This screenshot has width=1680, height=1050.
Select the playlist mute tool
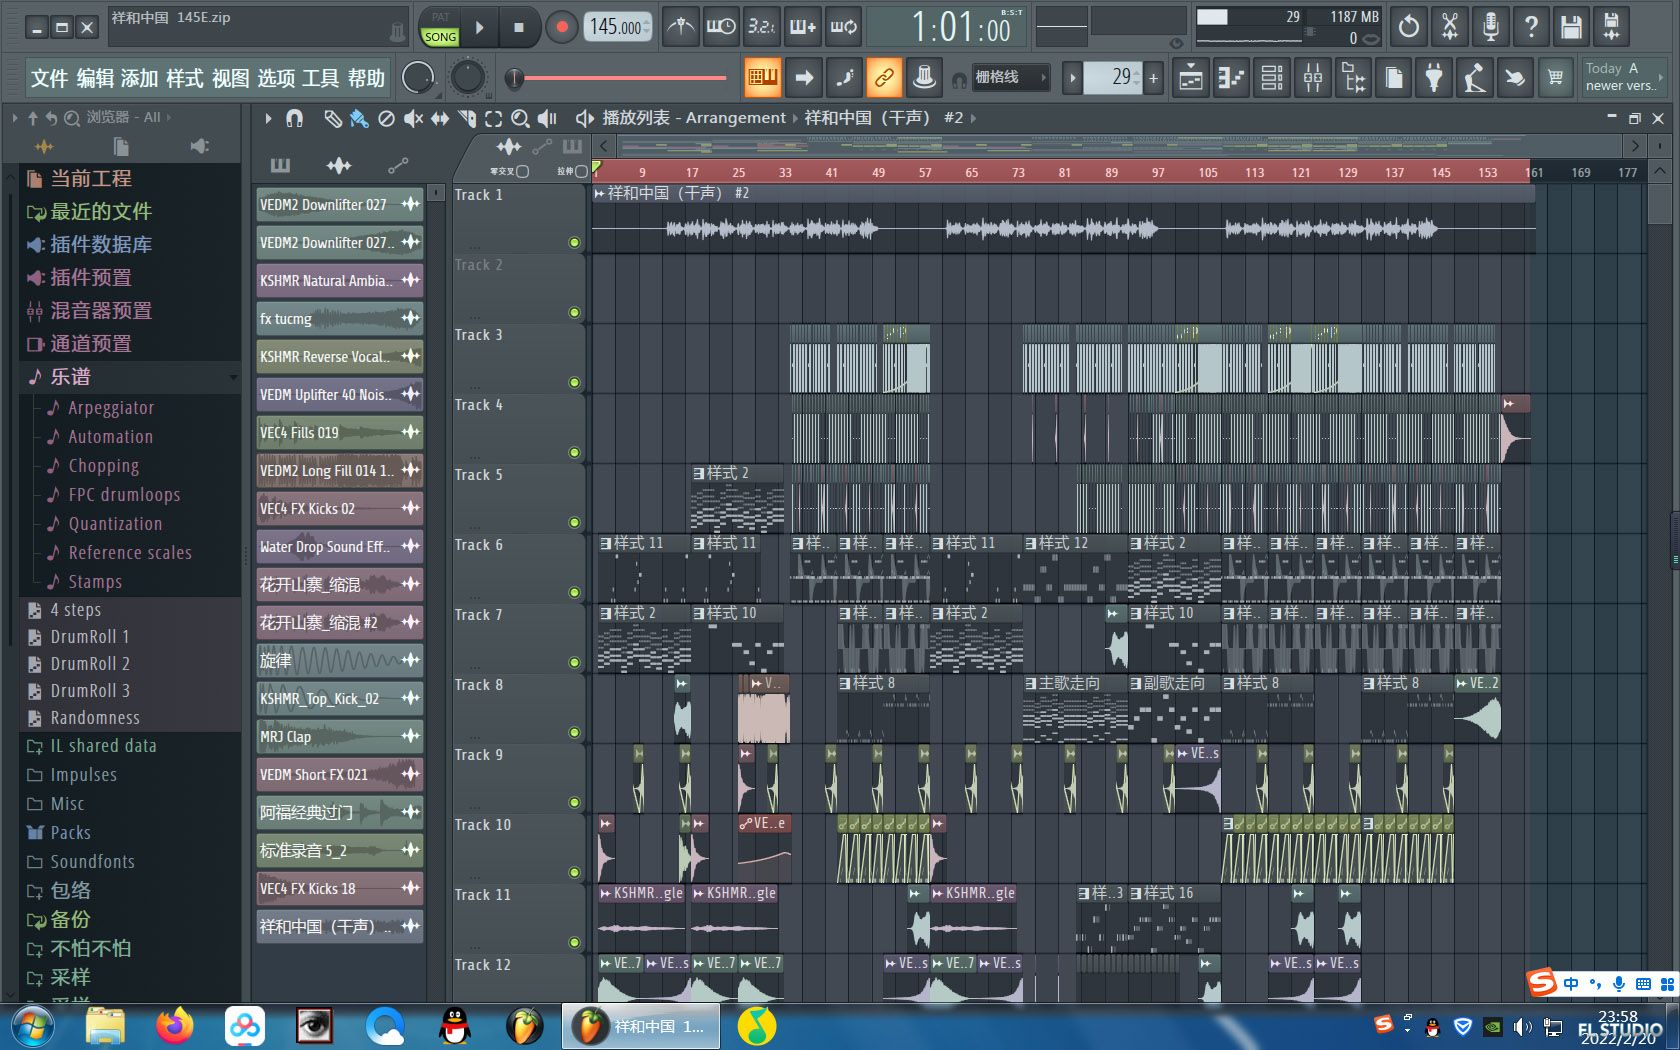(x=413, y=119)
